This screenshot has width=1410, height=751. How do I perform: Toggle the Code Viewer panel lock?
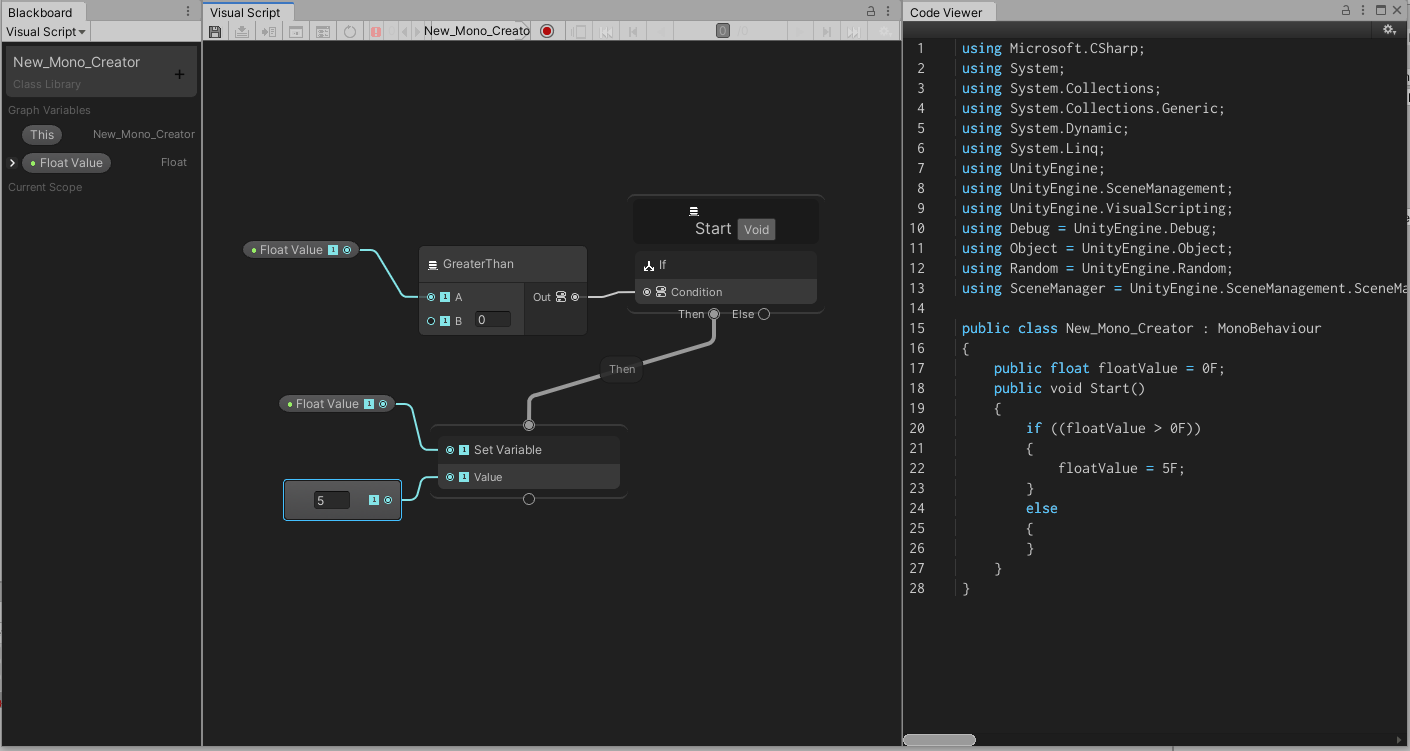[x=1346, y=9]
